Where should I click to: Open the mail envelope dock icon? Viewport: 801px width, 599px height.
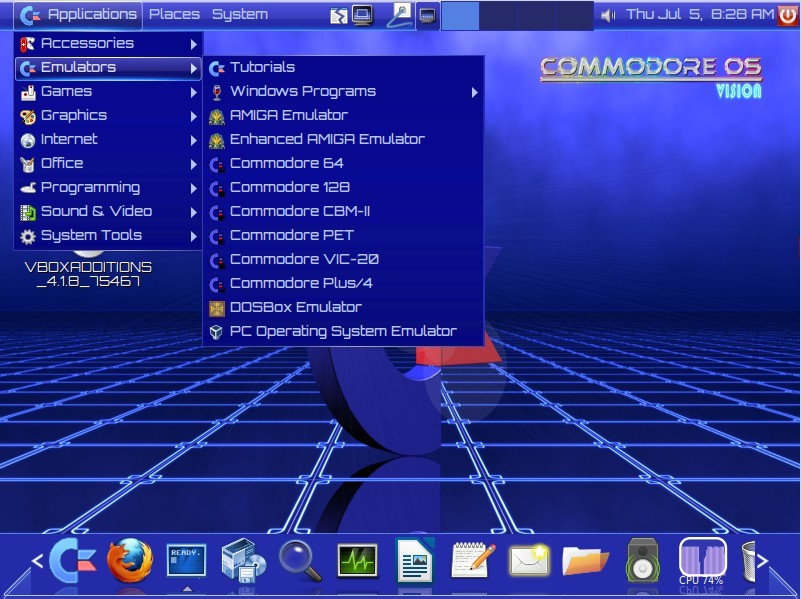click(x=530, y=561)
